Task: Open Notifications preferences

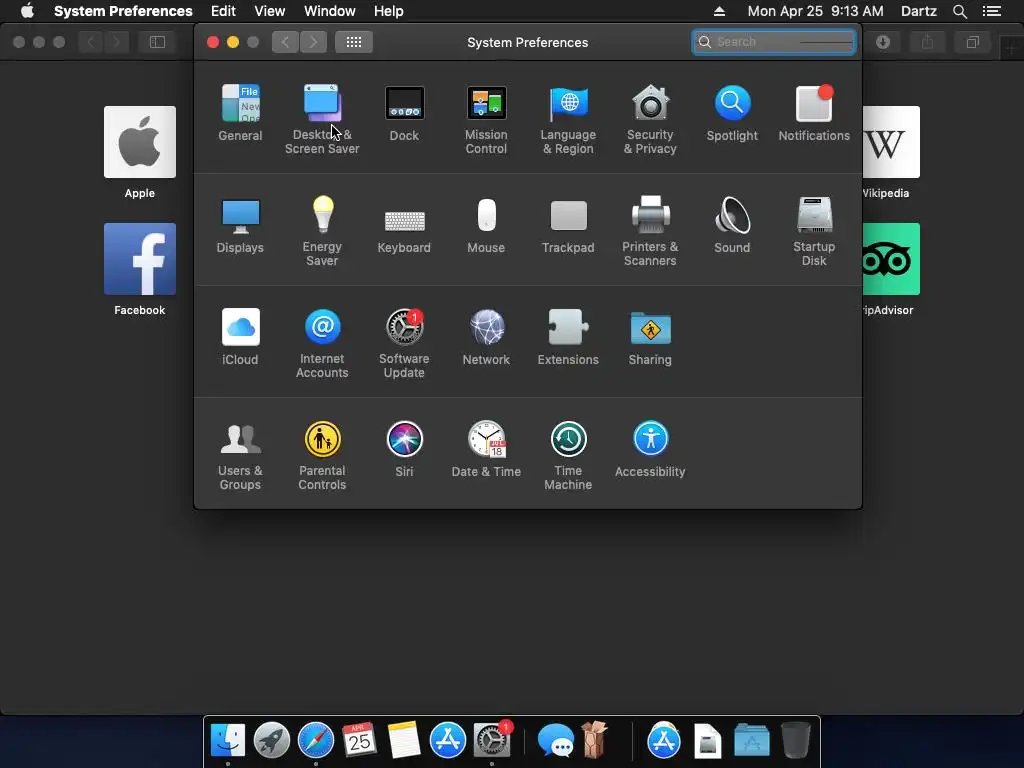Action: 814,113
